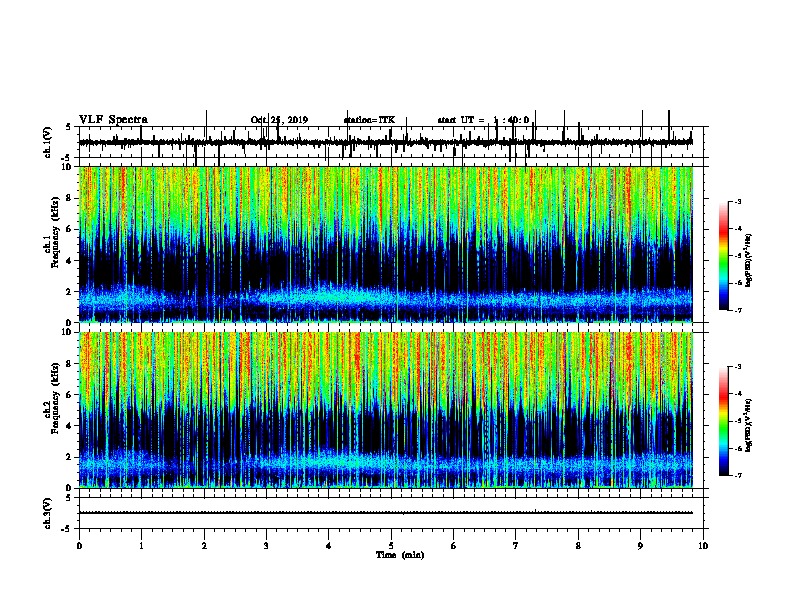Click the time axis tick label "2"
Image resolution: width=792 pixels, height=612 pixels.
(x=204, y=546)
